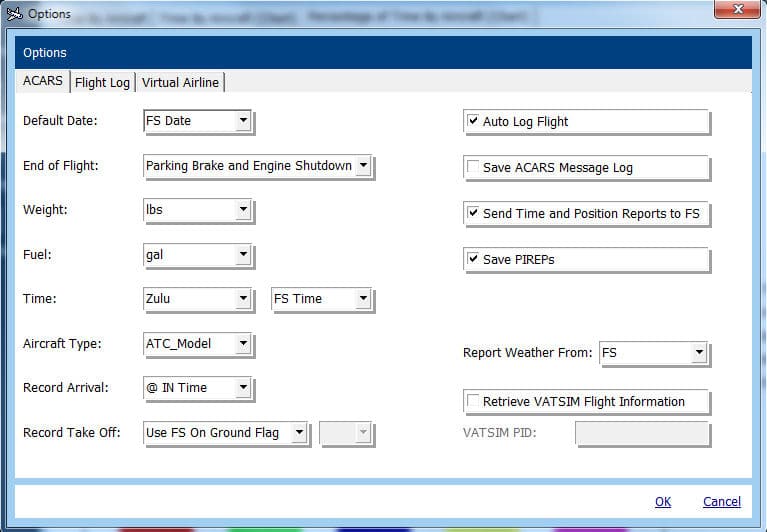
Task: Change the Fuel unit dropdown
Action: coord(243,256)
